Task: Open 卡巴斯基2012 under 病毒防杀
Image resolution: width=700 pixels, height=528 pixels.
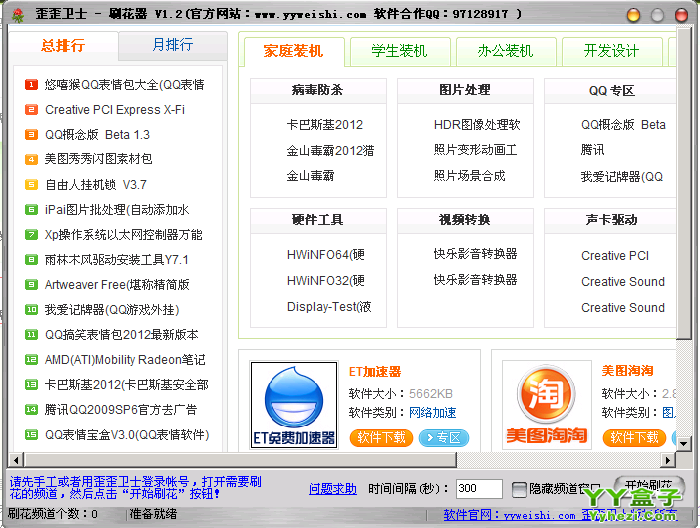Action: pos(325,125)
